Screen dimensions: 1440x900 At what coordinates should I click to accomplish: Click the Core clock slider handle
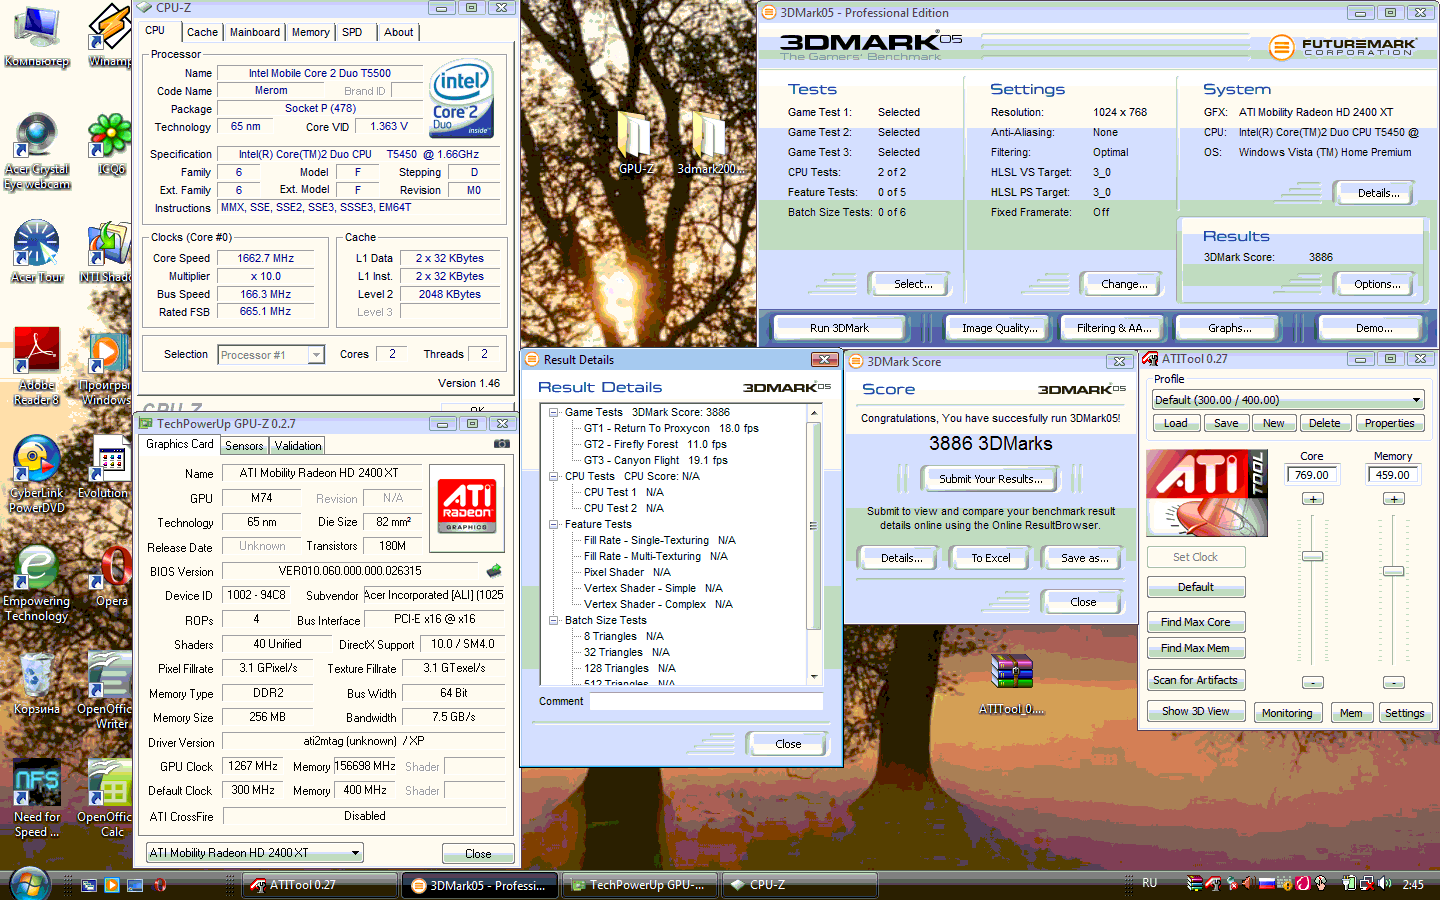point(1313,557)
